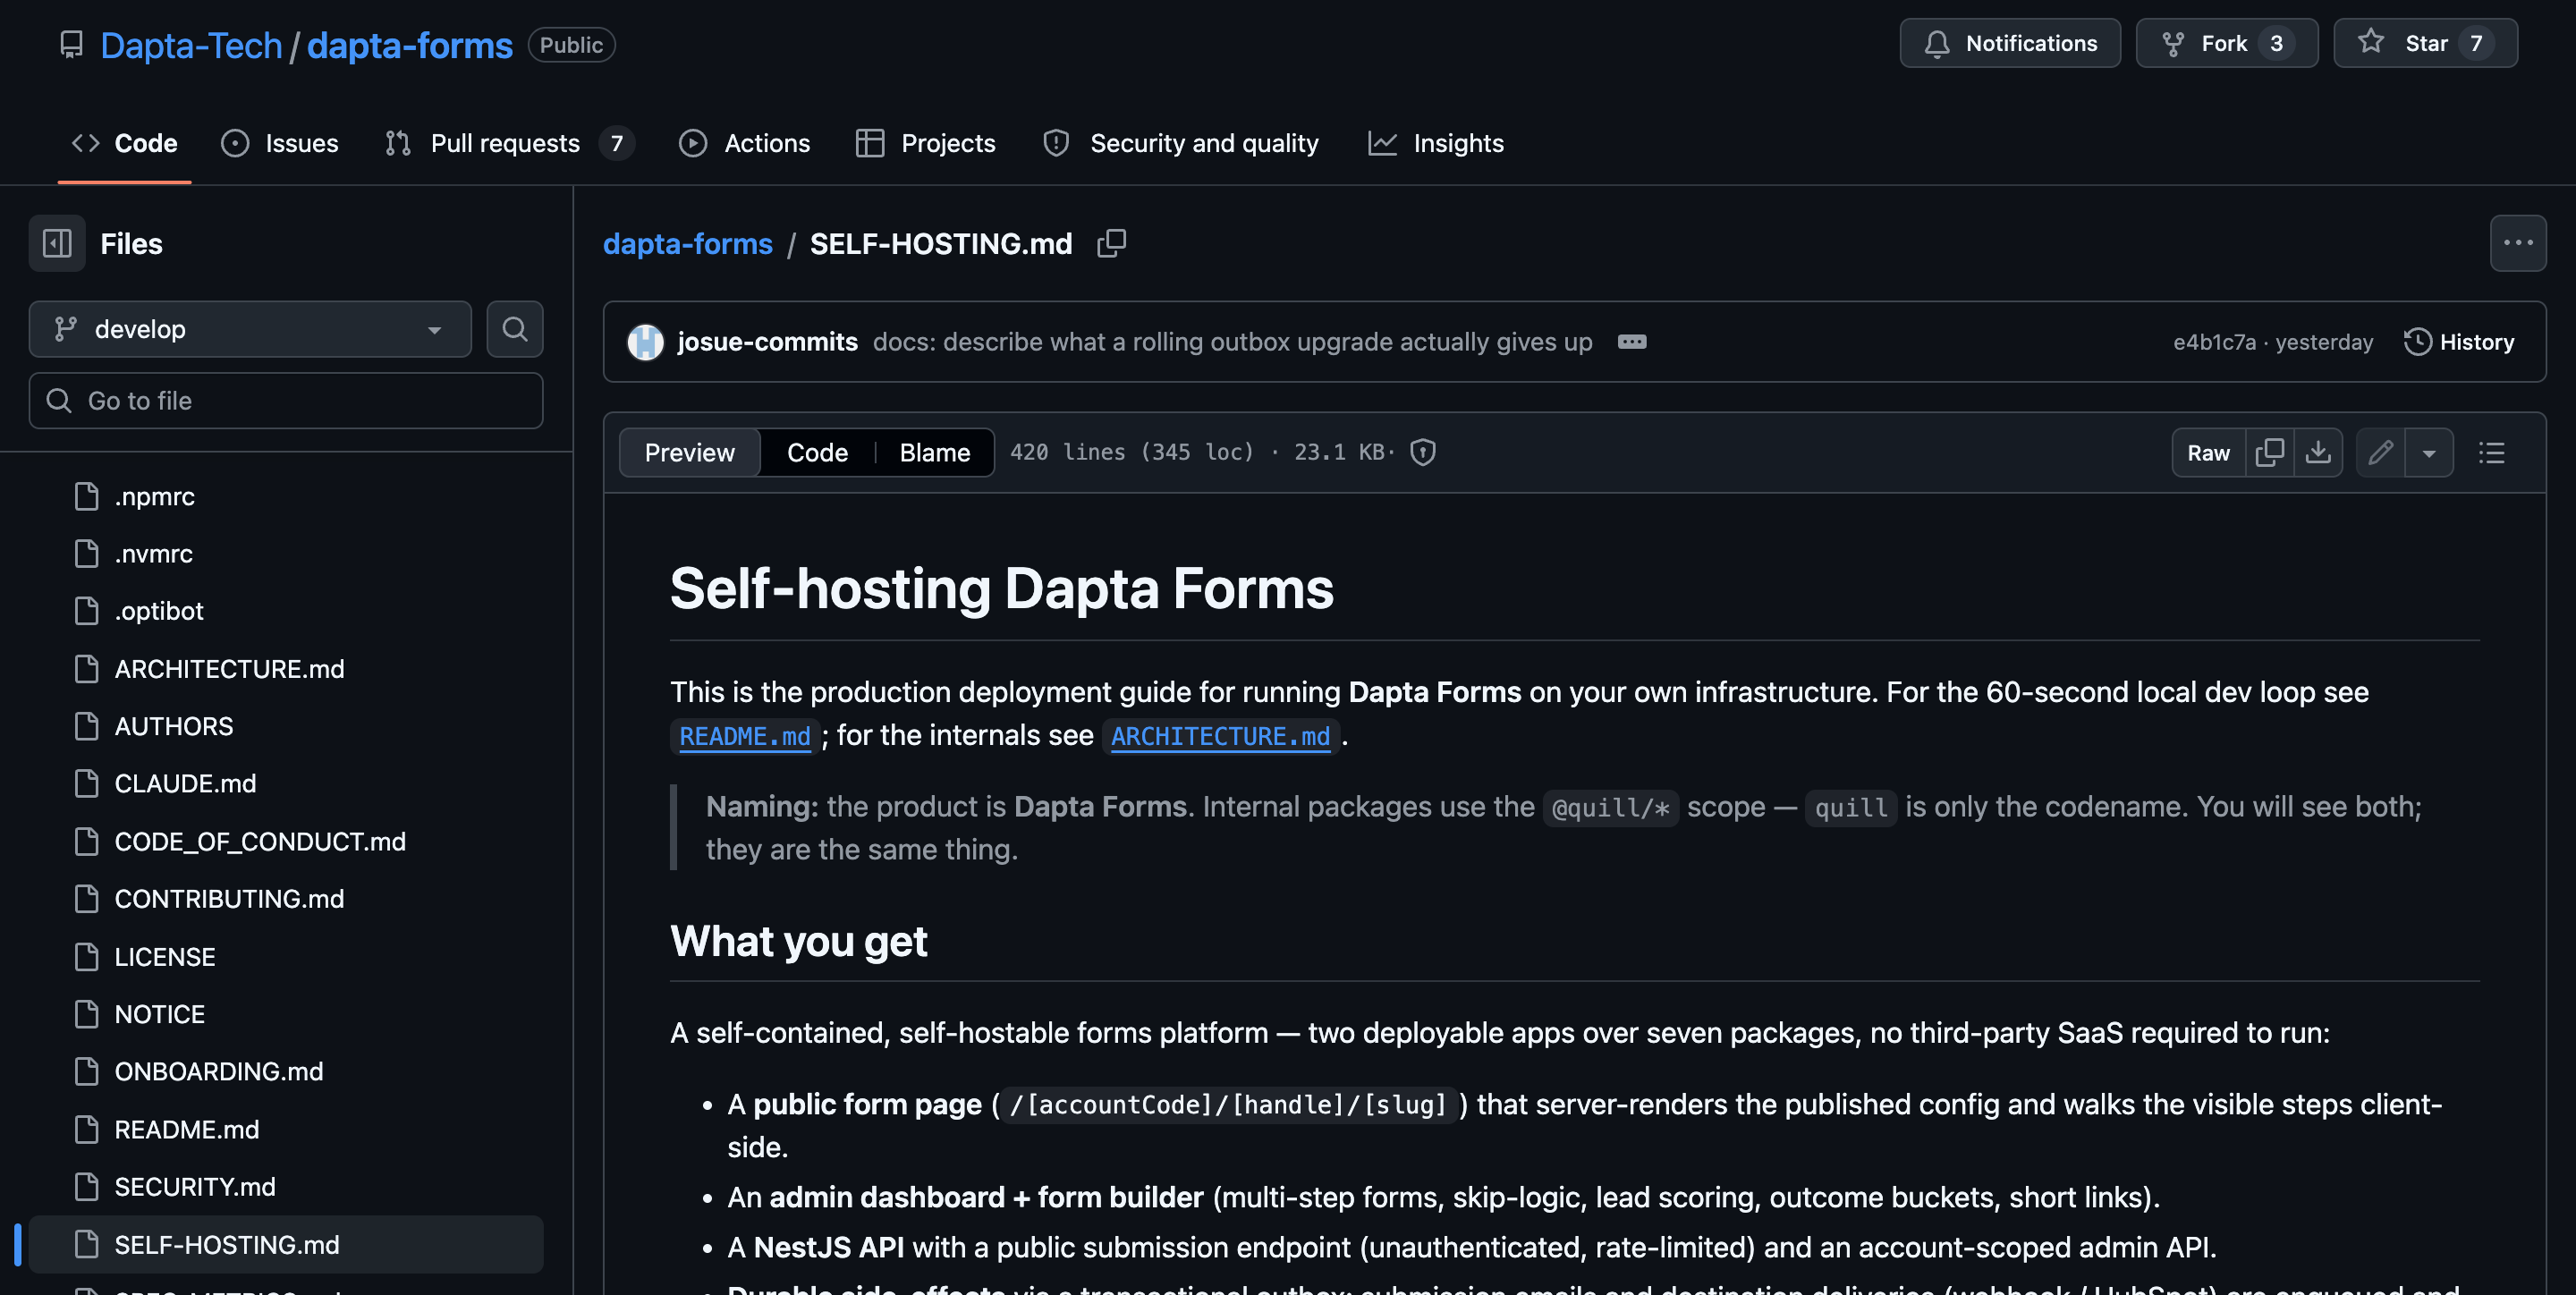Collapse the file tree side panel icon

(x=57, y=243)
